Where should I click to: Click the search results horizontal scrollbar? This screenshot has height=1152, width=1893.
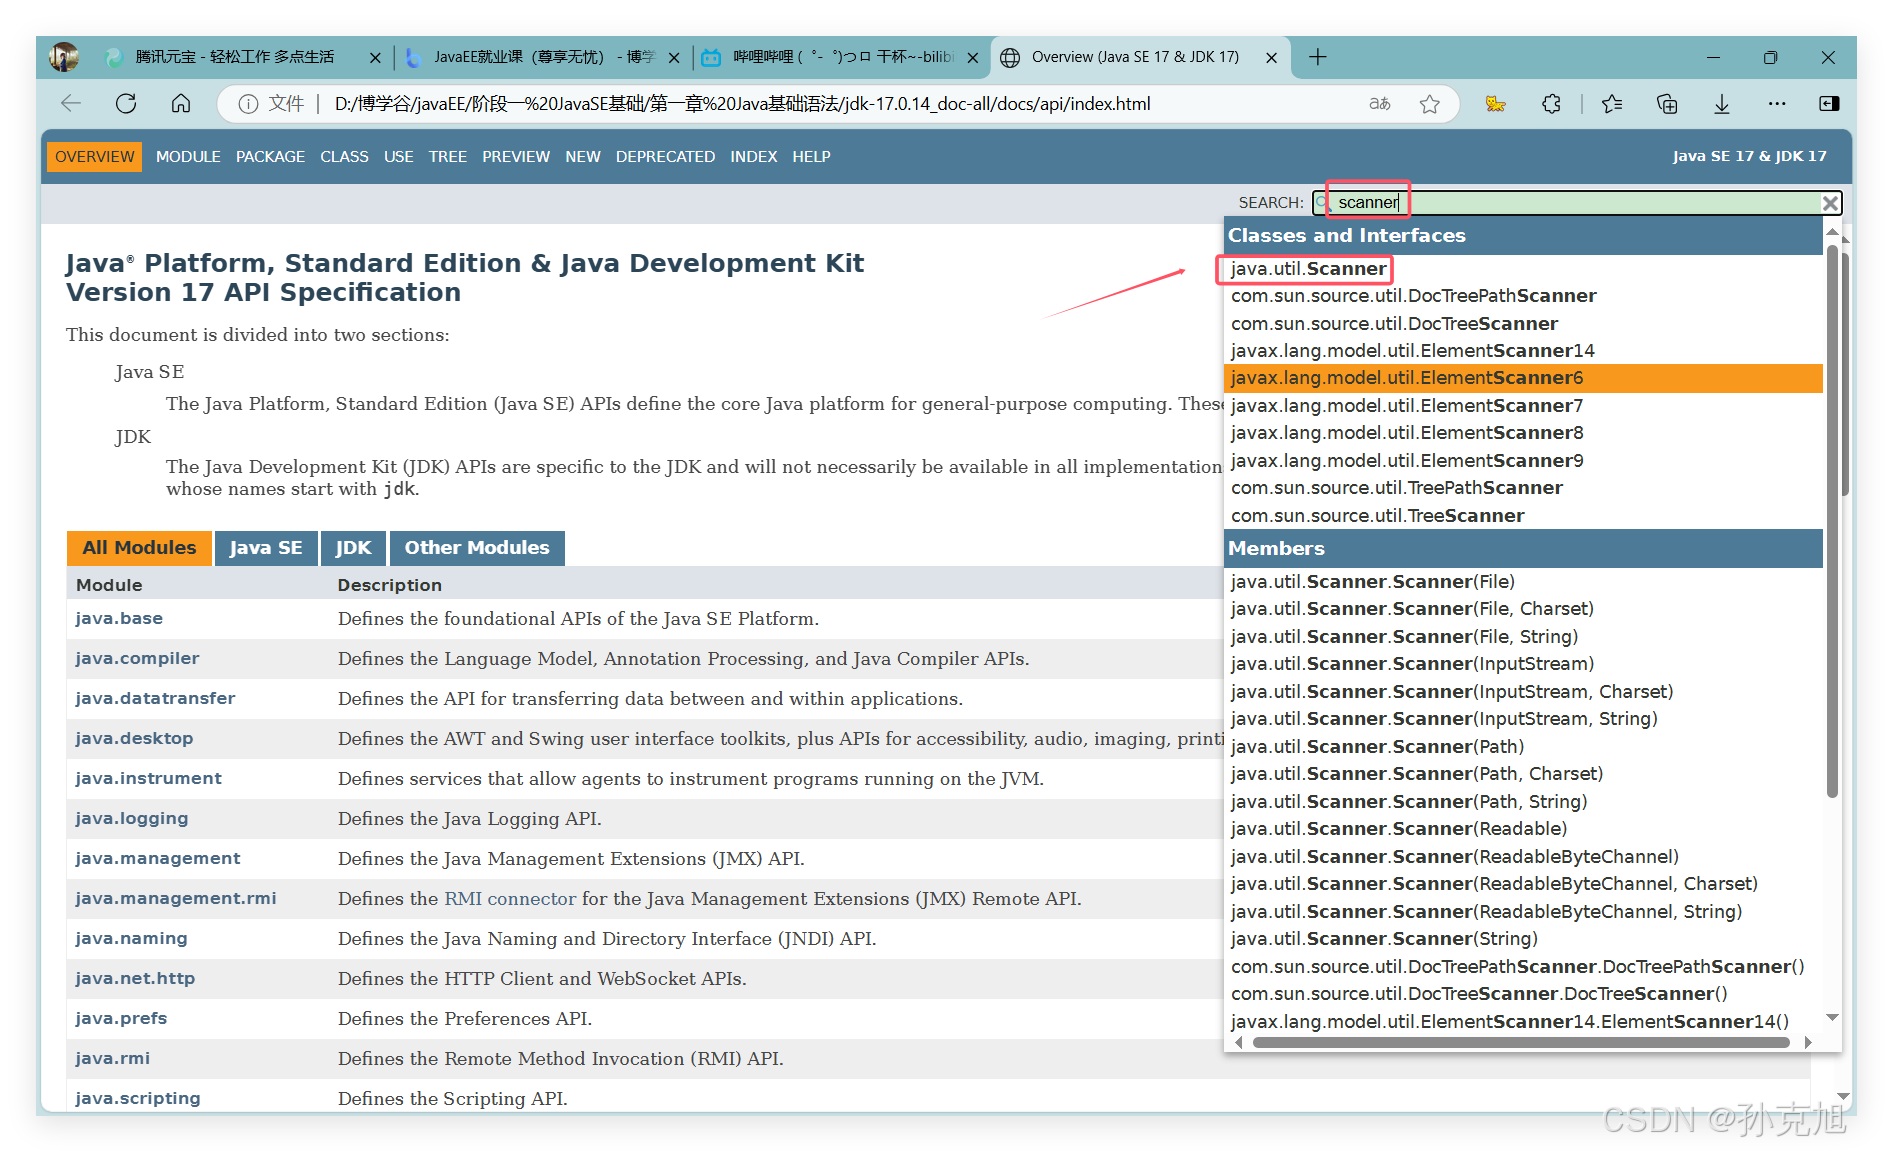point(1520,1042)
